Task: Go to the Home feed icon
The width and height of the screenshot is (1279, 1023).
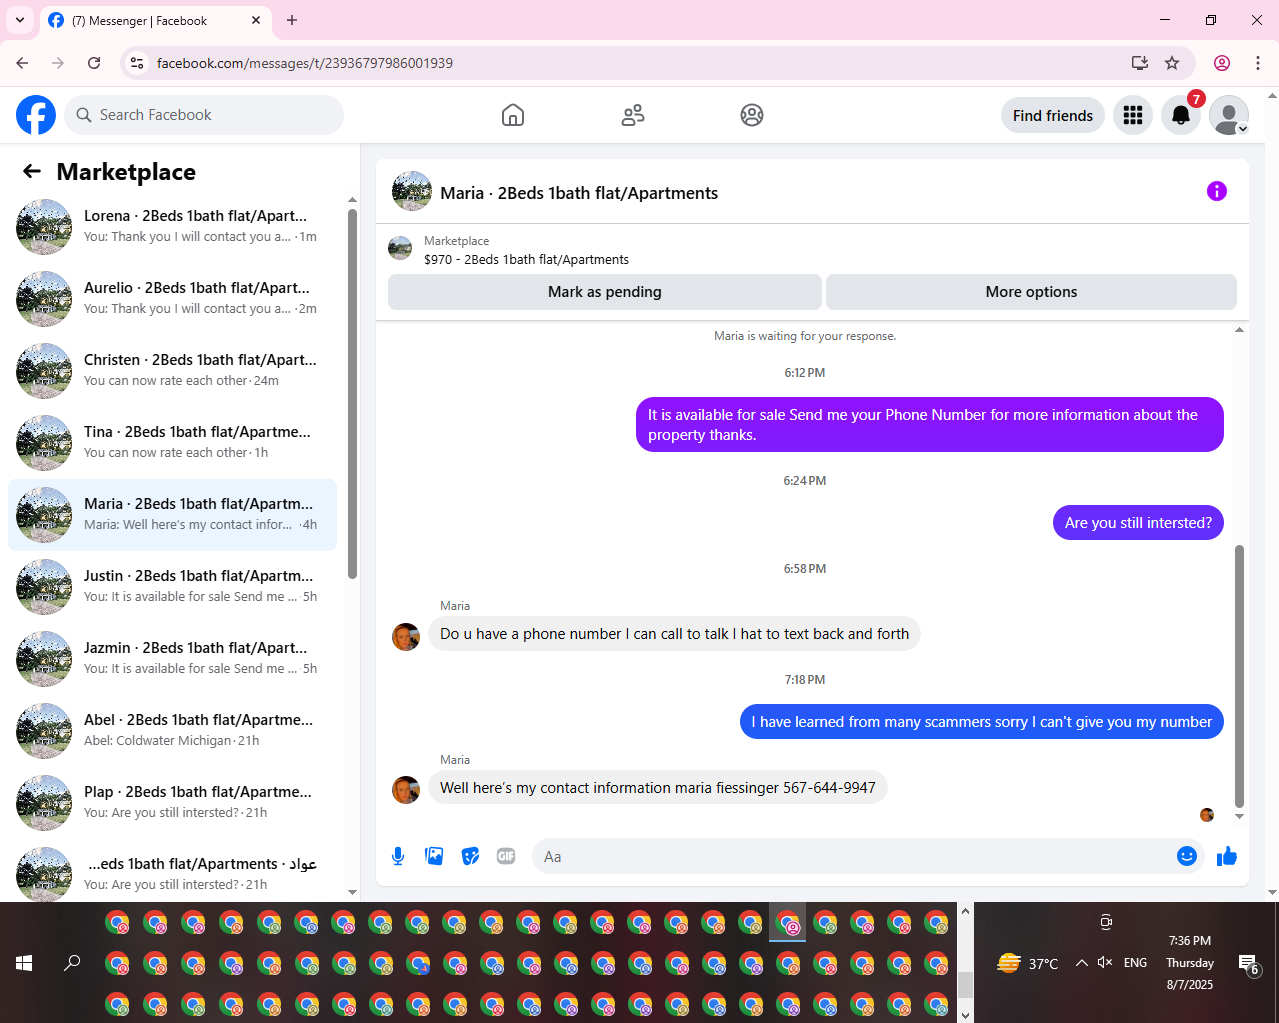Action: click(513, 115)
